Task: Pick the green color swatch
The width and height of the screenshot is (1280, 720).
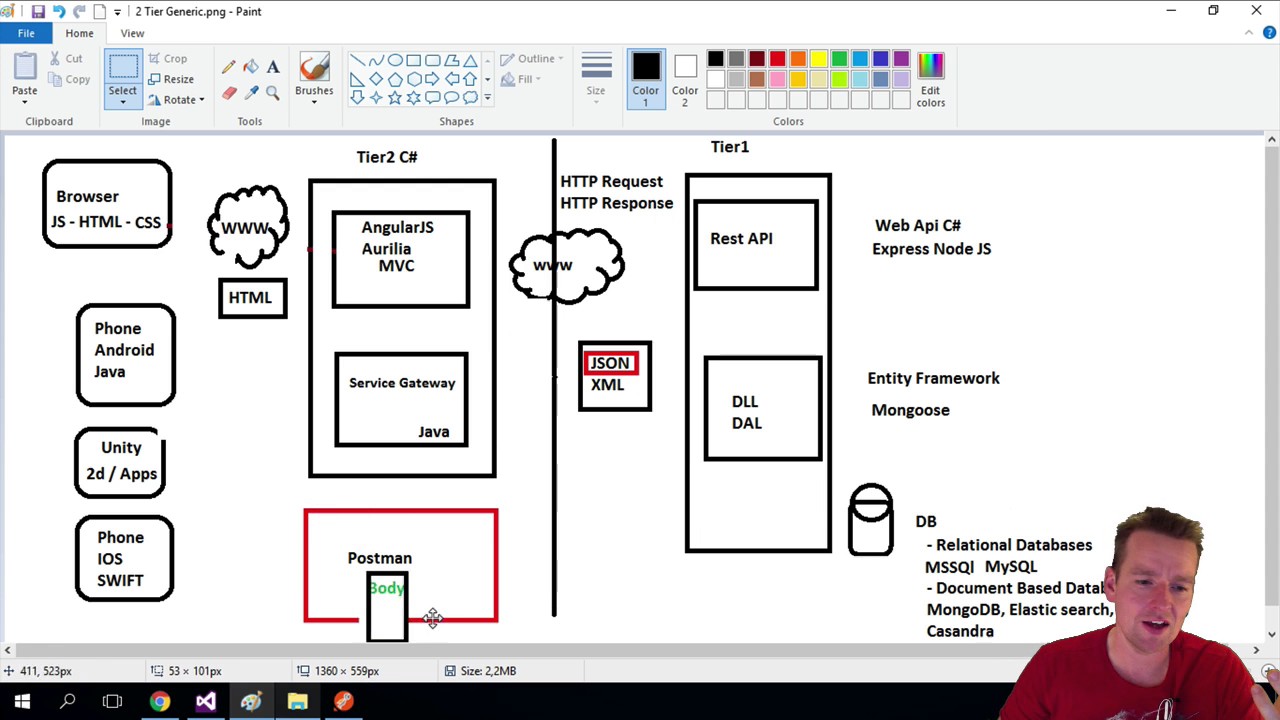Action: coord(840,59)
